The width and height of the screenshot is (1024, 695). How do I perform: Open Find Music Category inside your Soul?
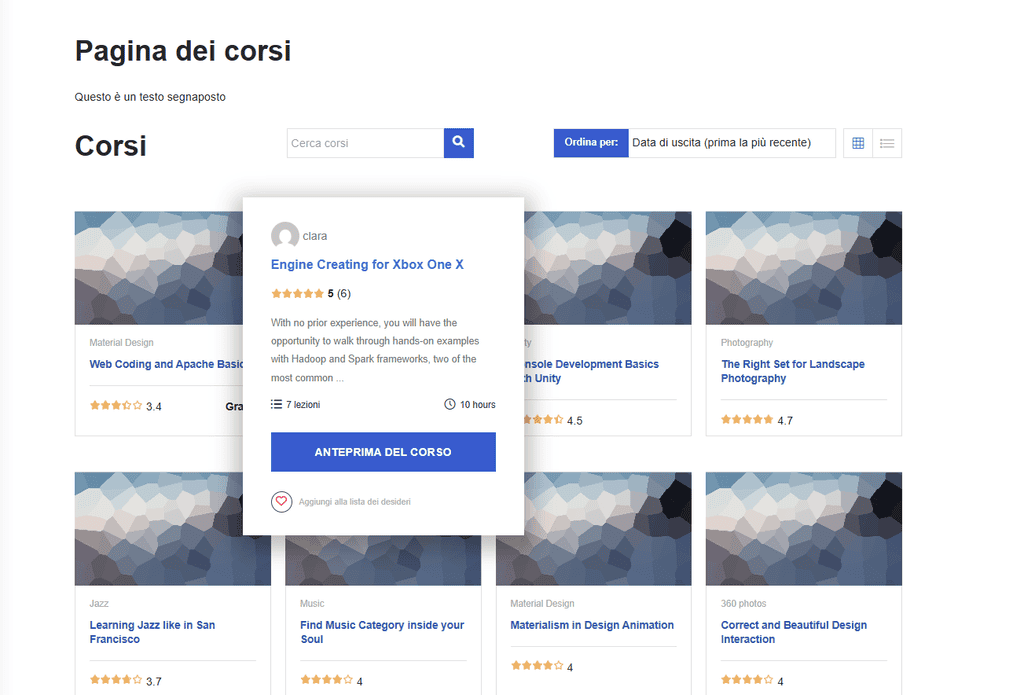pos(382,632)
